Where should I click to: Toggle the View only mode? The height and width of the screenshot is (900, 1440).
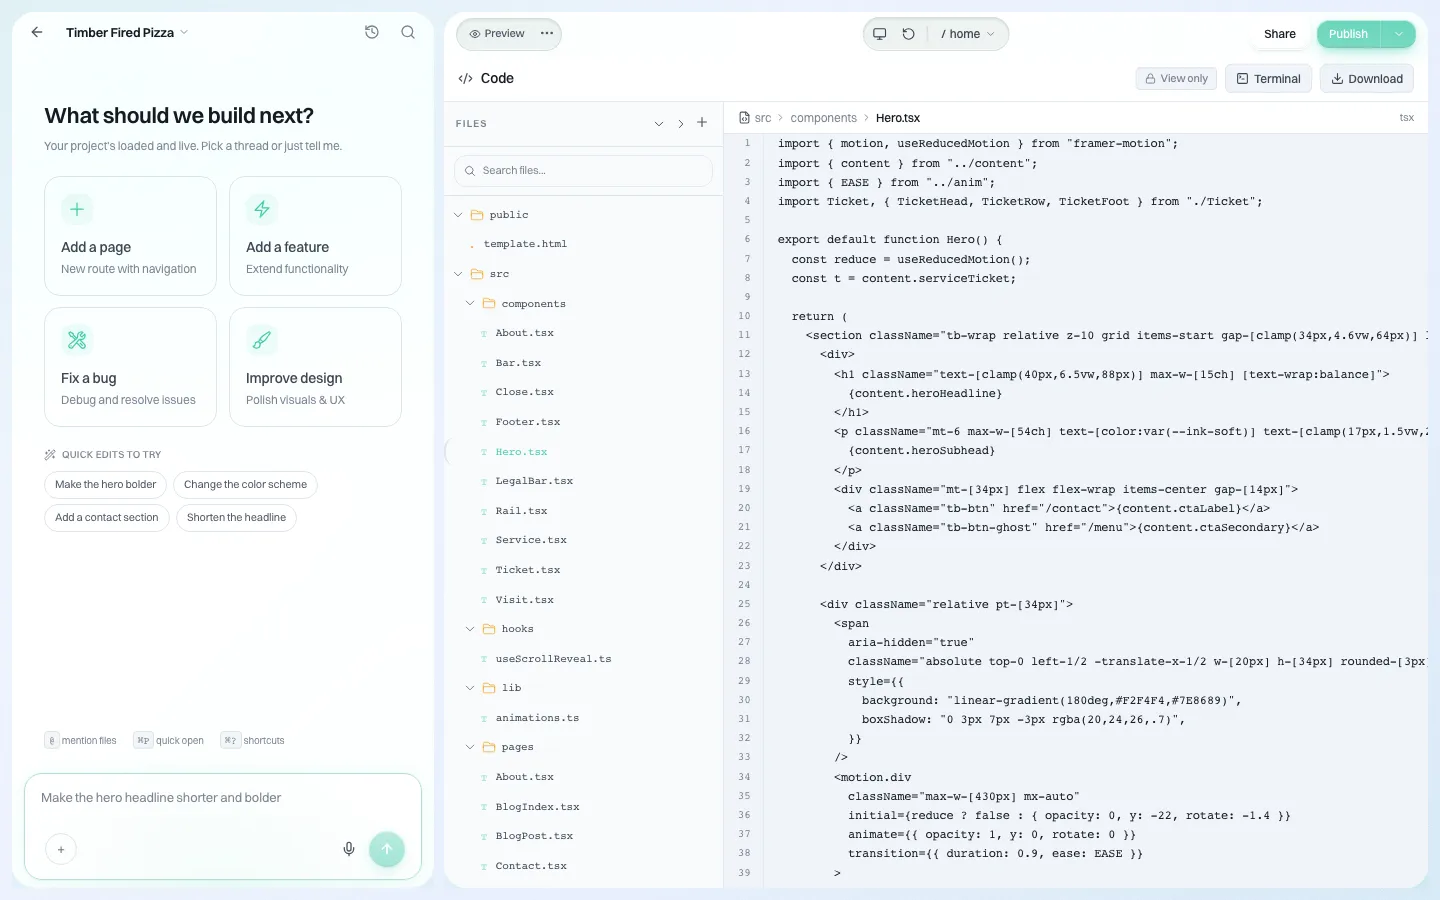click(1176, 79)
